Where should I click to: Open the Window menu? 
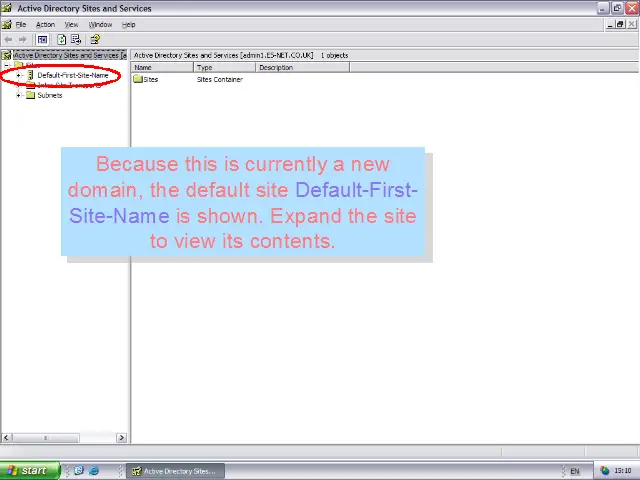pyautogui.click(x=100, y=25)
